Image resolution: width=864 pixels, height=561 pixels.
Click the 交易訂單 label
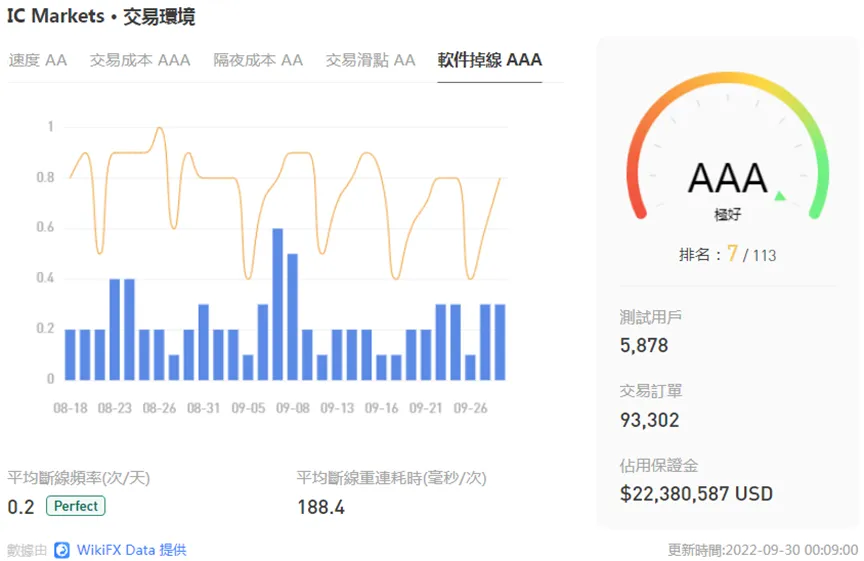click(x=651, y=391)
